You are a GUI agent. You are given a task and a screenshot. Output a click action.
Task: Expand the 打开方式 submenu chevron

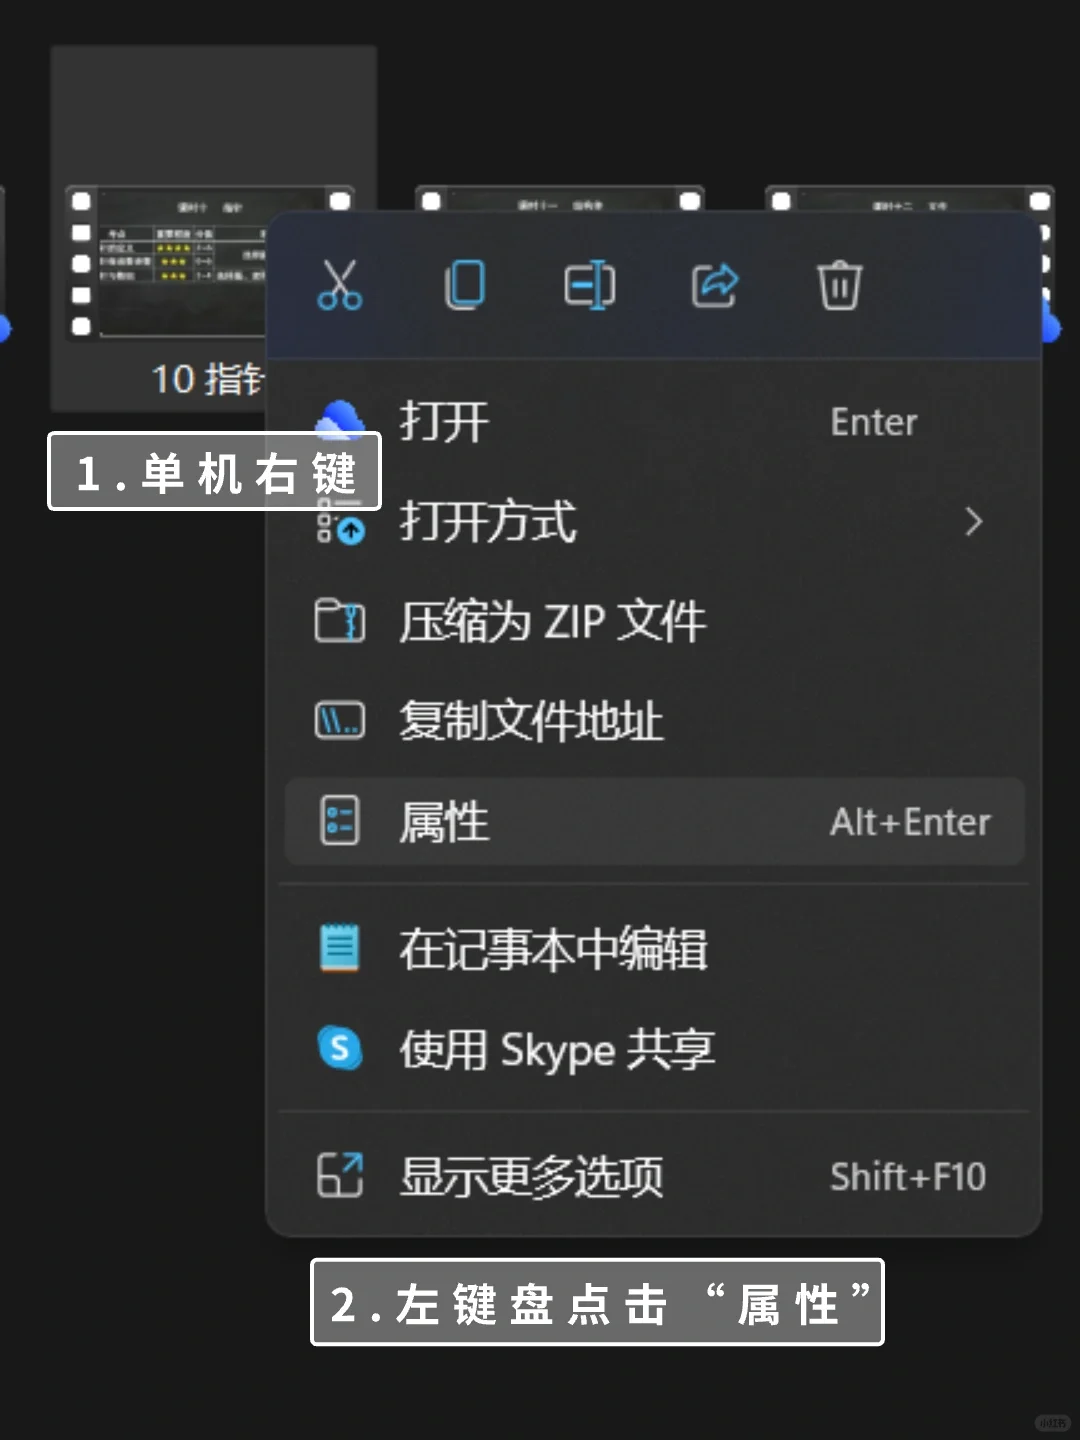coord(973,521)
